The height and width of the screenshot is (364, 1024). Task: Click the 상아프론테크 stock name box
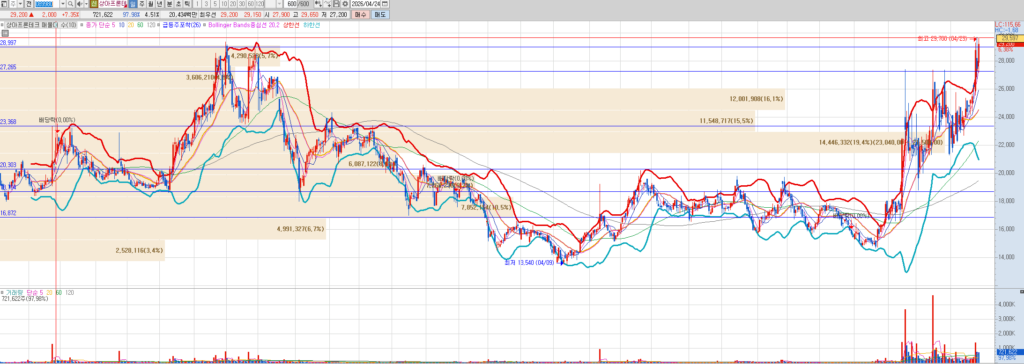click(x=113, y=4)
